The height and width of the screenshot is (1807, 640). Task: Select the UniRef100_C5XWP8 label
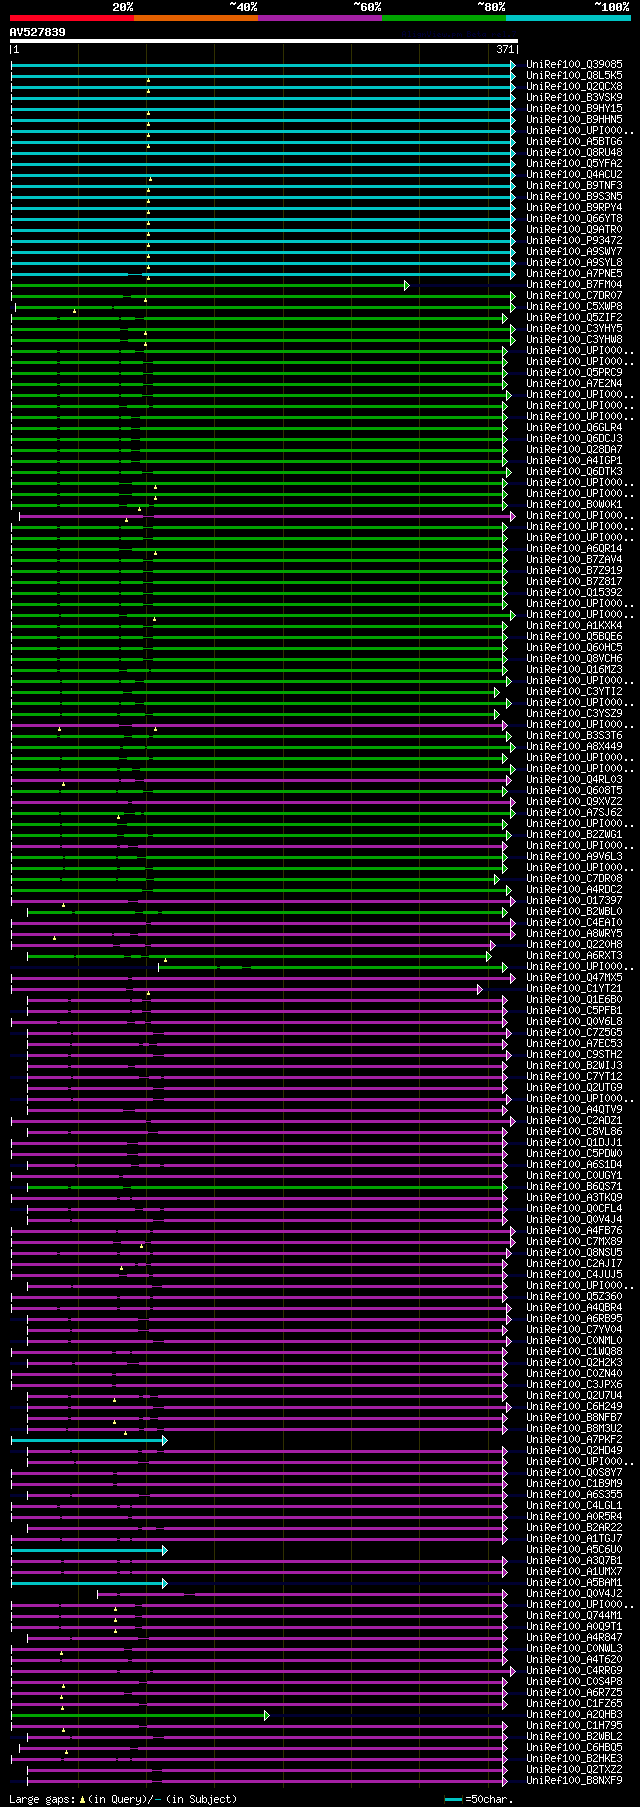[x=574, y=306]
